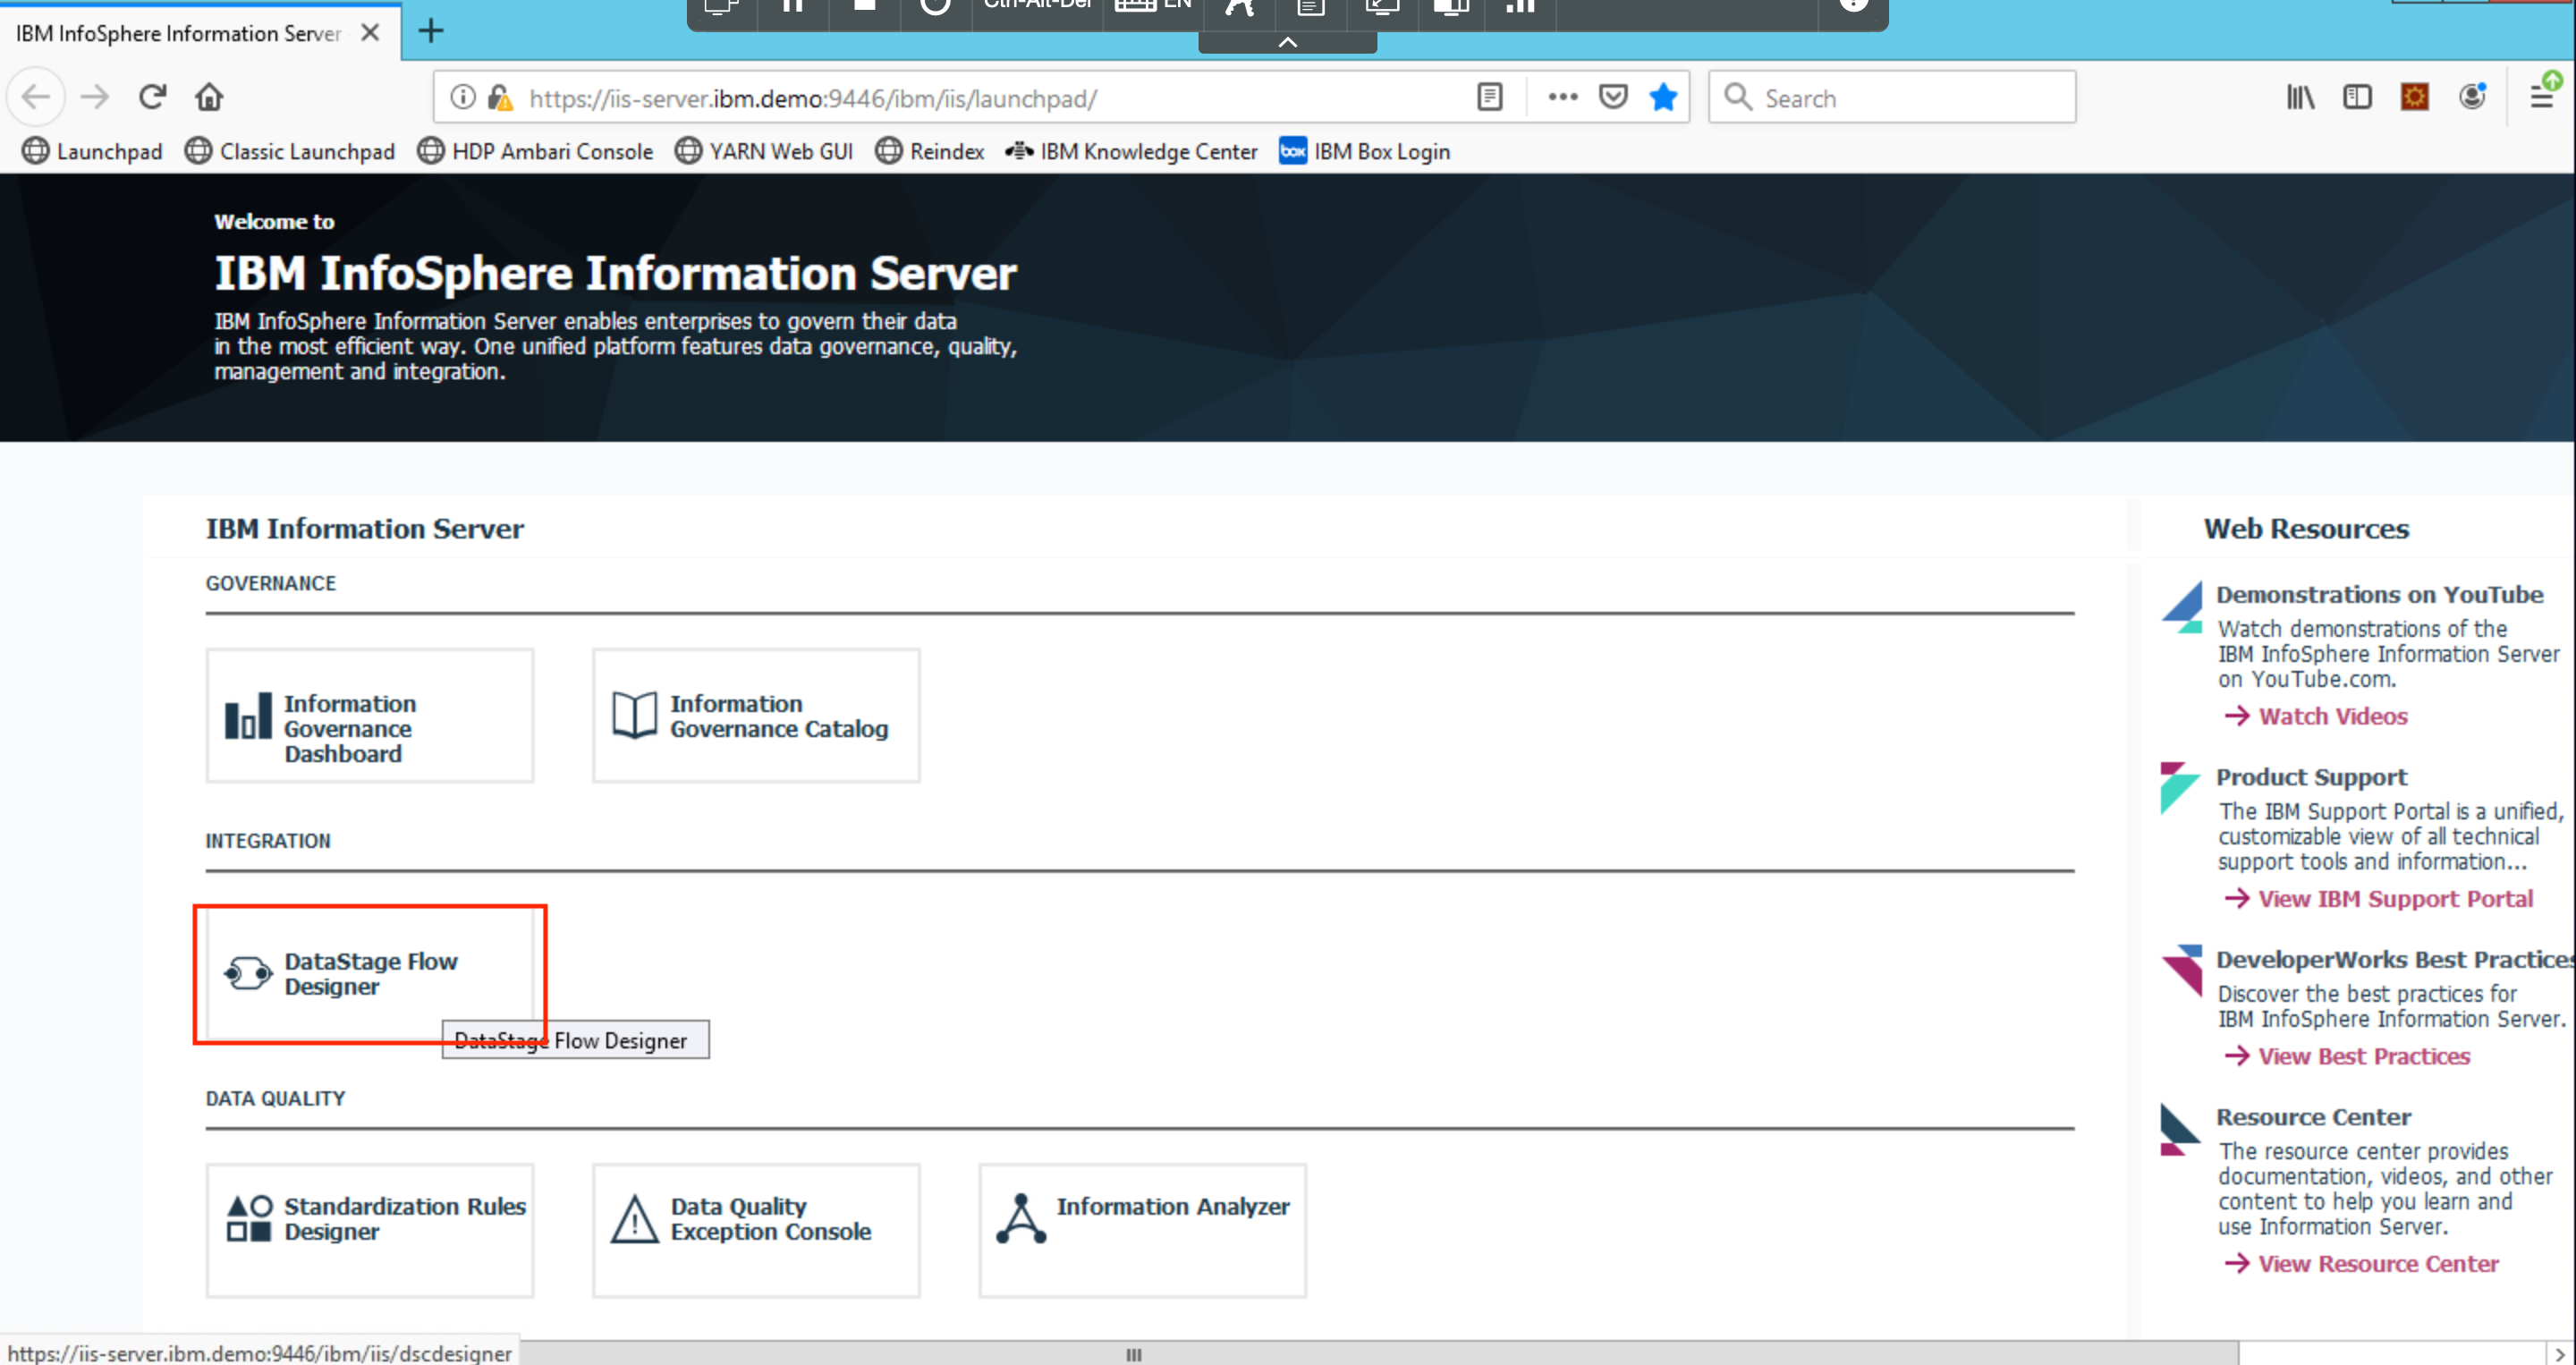This screenshot has height=1365, width=2576.
Task: Close the IBM InfoSphere Information Server tab
Action: 370,33
